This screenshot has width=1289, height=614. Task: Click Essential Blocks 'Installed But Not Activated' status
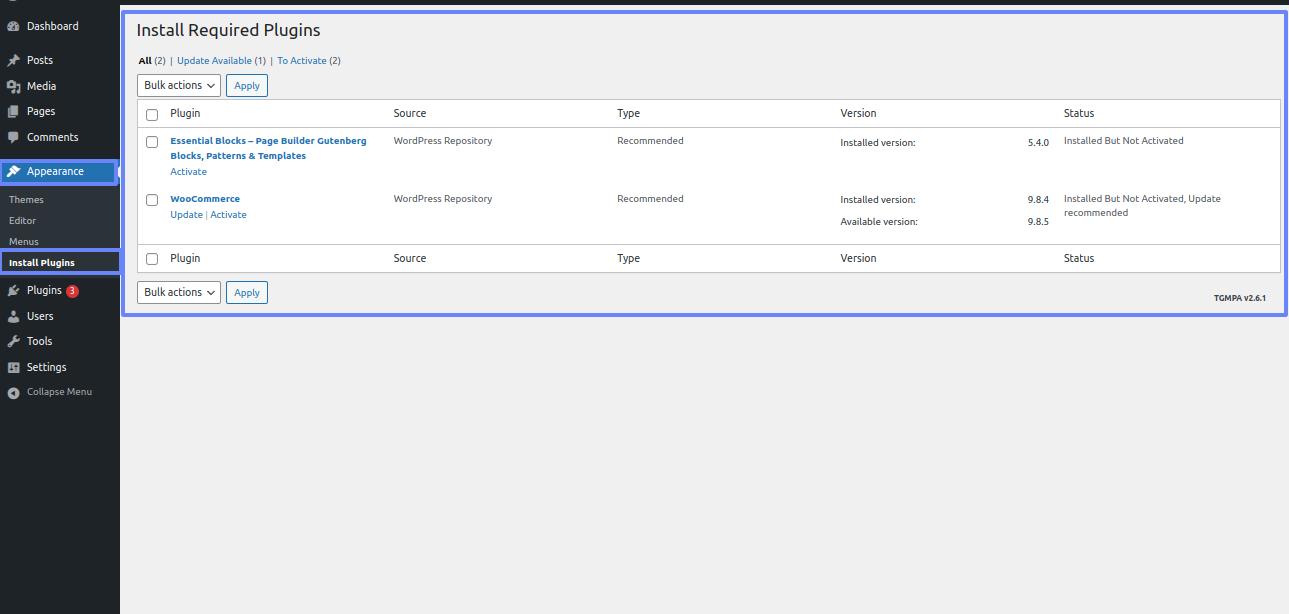point(1123,141)
